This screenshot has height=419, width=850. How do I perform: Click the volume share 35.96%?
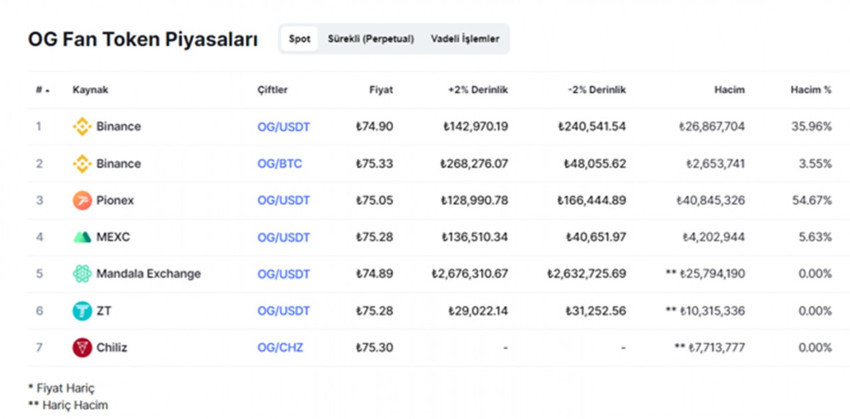tap(812, 127)
